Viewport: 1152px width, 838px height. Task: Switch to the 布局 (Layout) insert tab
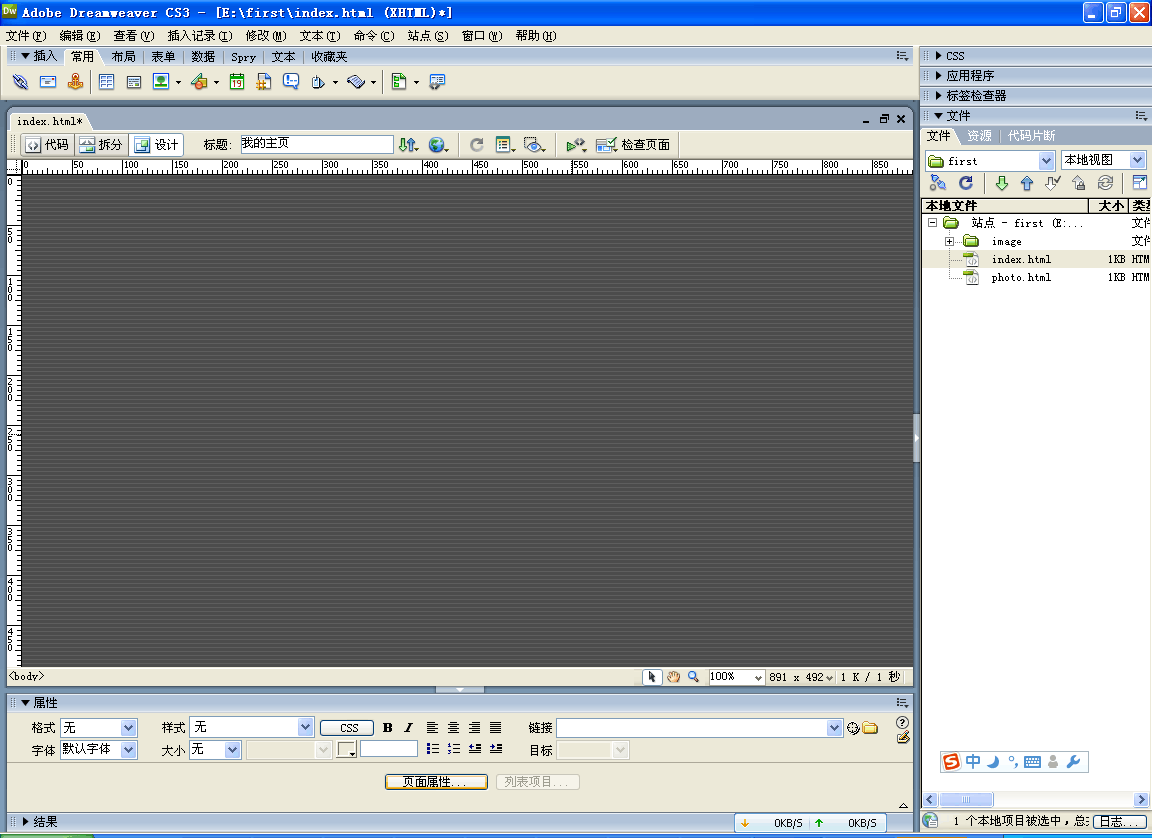(x=123, y=57)
